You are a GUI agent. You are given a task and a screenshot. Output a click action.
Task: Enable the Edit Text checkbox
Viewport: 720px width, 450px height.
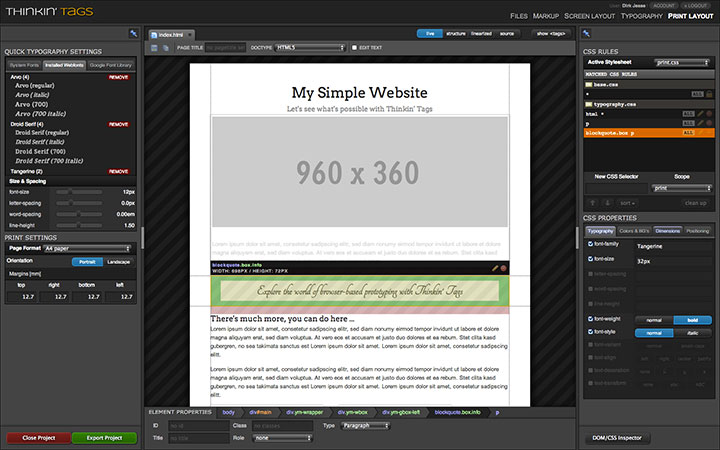(x=354, y=47)
